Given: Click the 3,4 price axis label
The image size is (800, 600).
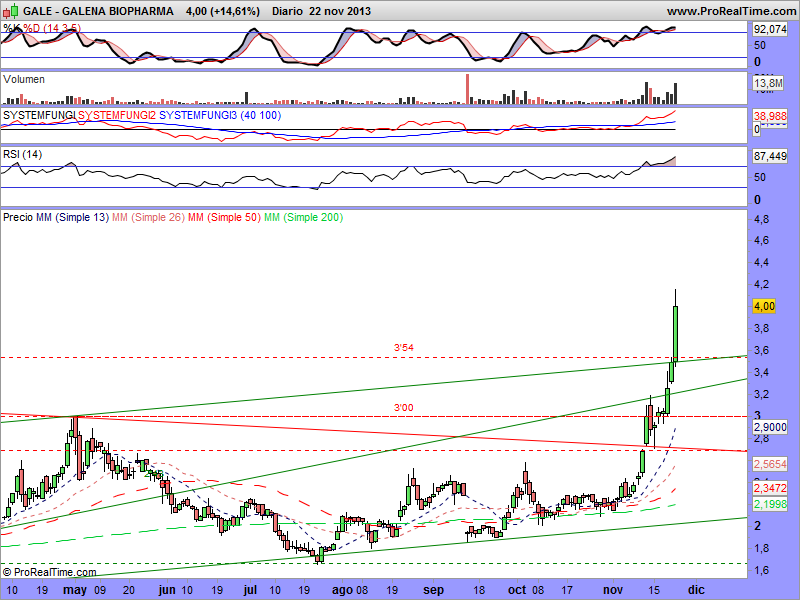Looking at the screenshot, I should coord(761,372).
